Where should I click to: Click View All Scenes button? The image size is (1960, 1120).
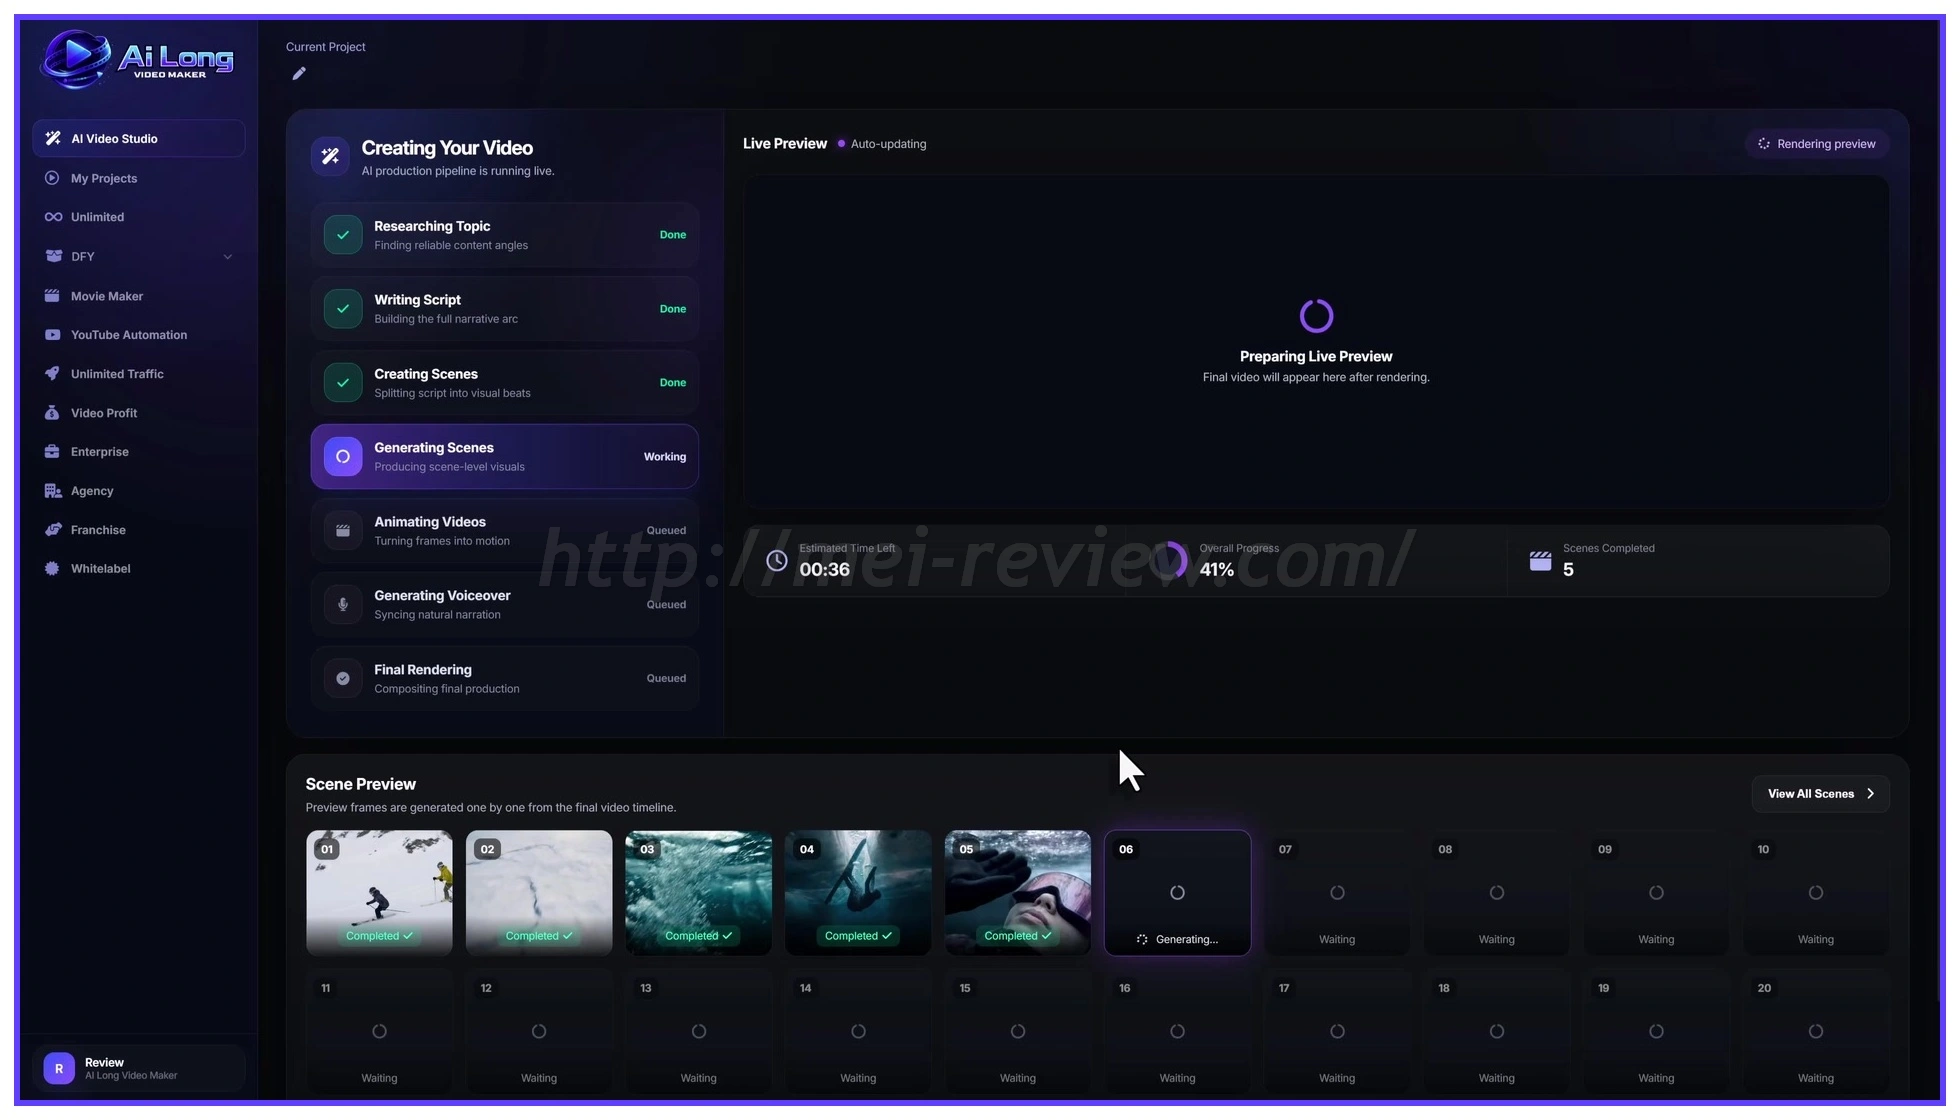pos(1820,794)
